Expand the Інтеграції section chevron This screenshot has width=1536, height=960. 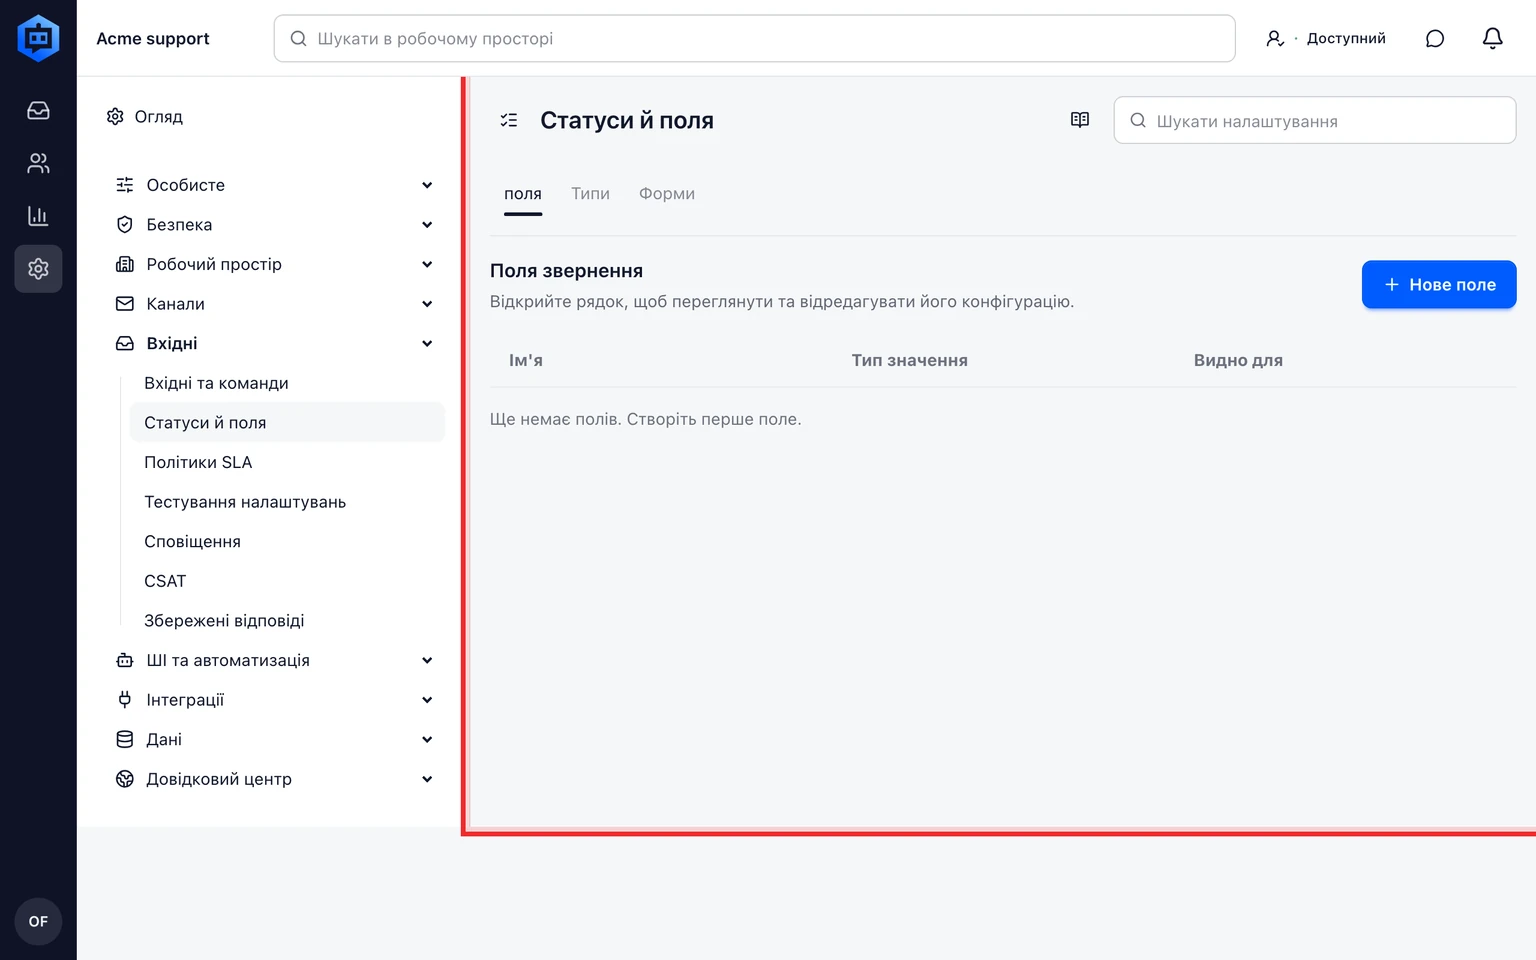(x=427, y=700)
